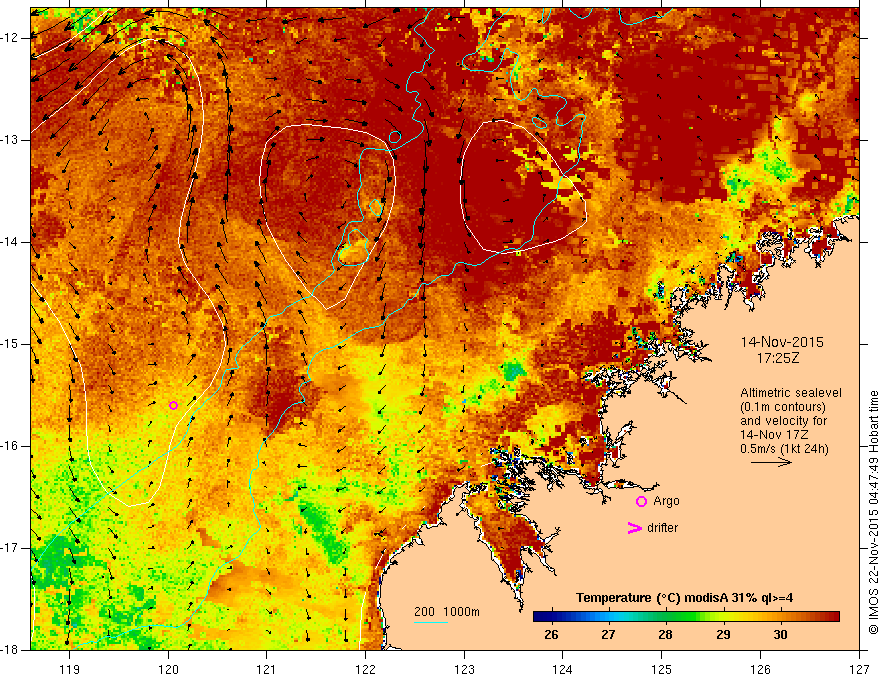Click the Argo legend circle symbol
Image resolution: width=880 pixels, height=680 pixels.
pyautogui.click(x=641, y=502)
